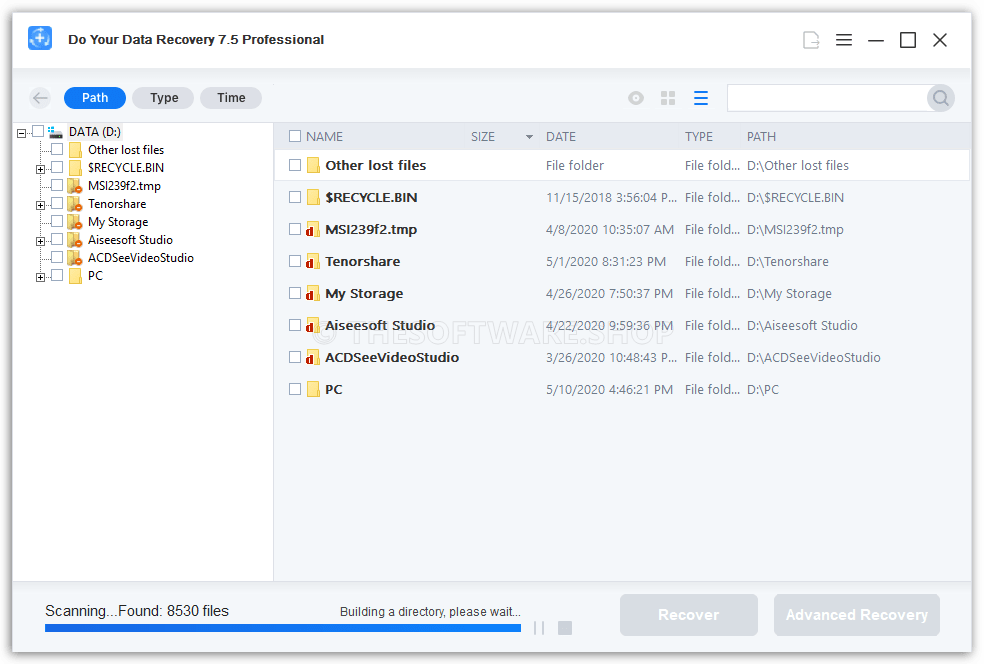The image size is (984, 664).
Task: Click the My Storage folder icon in the file list
Action: [x=313, y=293]
